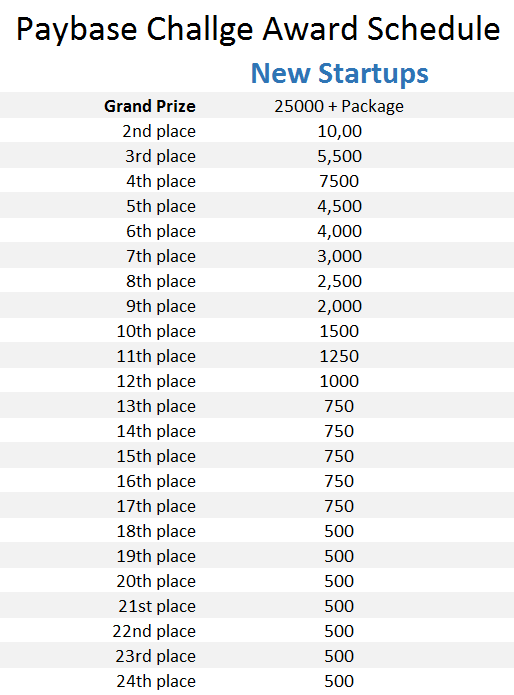Click the 2,500 value in 8th place row
The width and height of the screenshot is (514, 695).
(339, 281)
